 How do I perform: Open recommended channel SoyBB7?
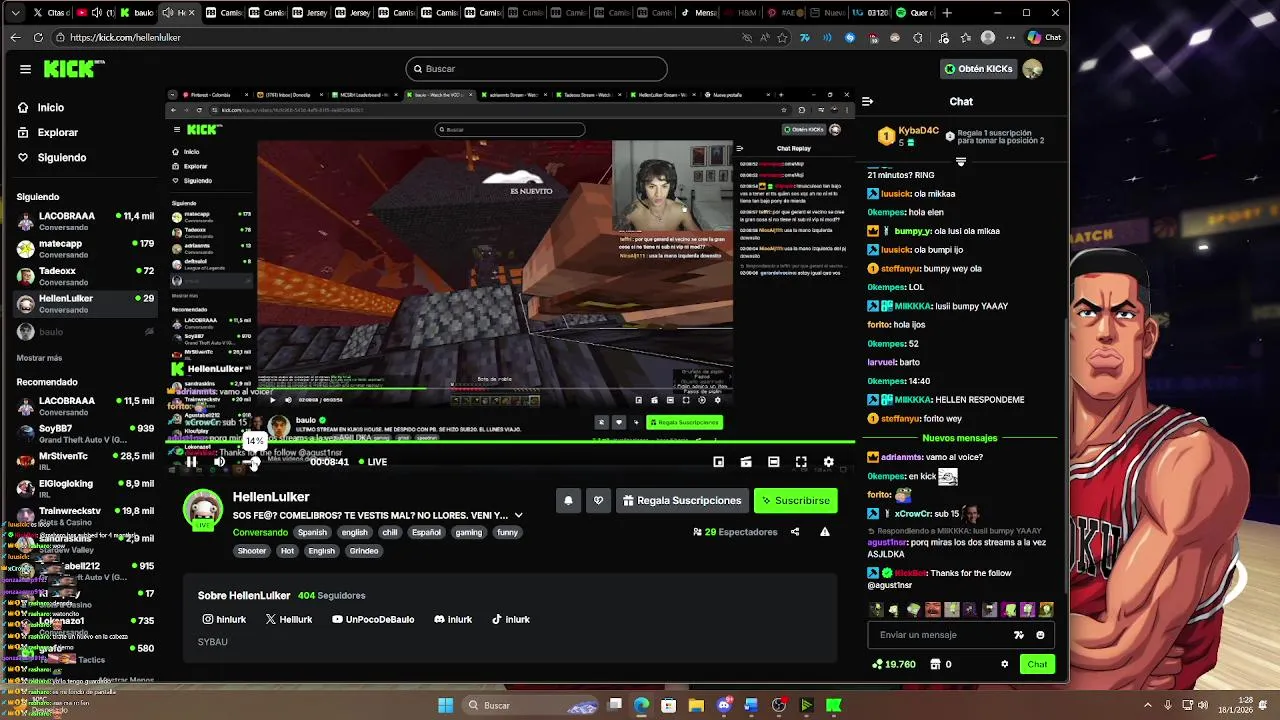click(x=85, y=433)
